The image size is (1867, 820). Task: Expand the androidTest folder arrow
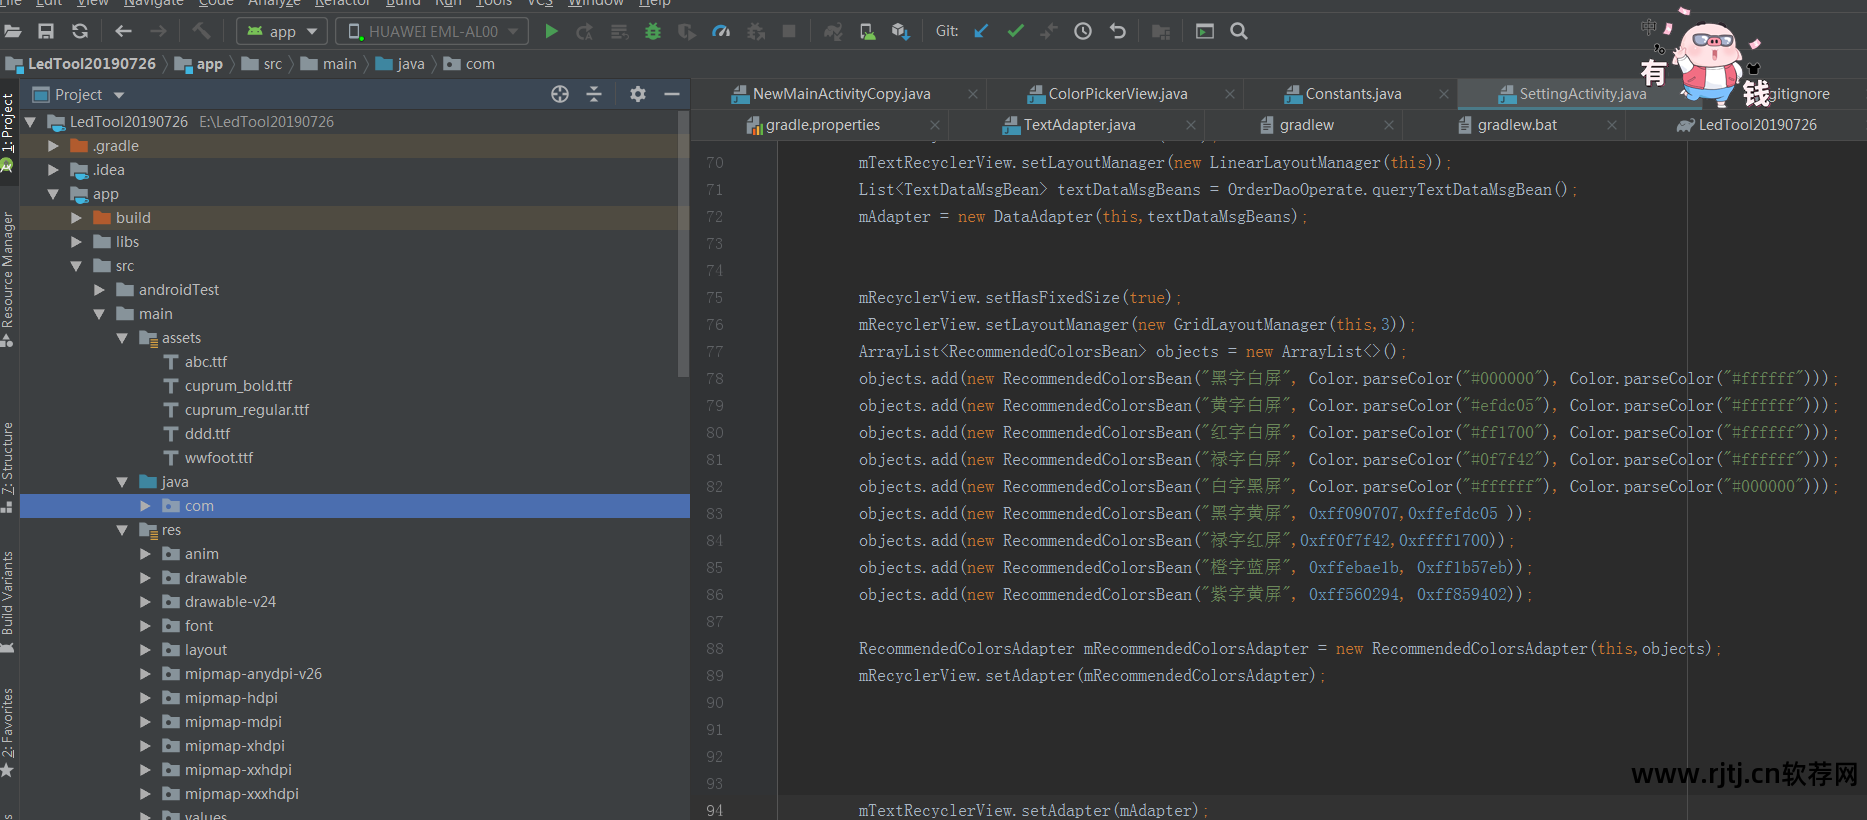pos(99,290)
